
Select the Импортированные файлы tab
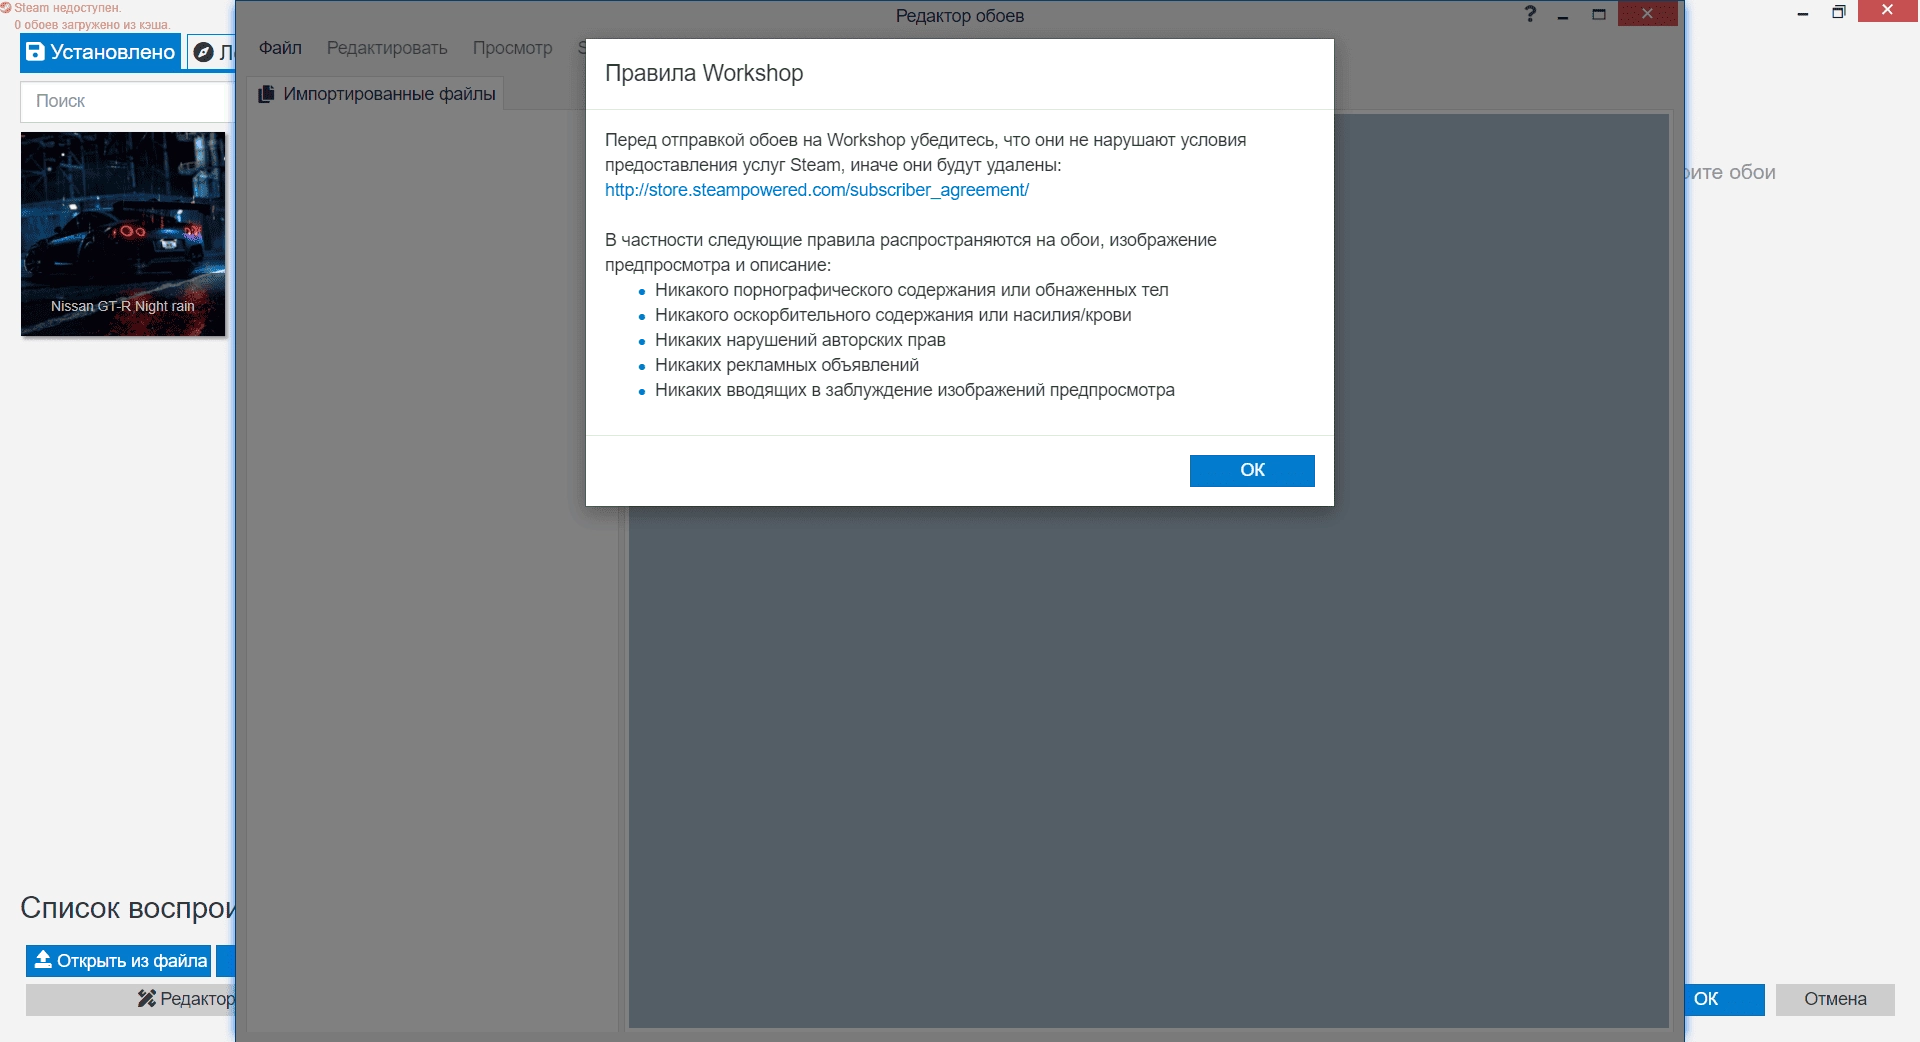point(376,94)
